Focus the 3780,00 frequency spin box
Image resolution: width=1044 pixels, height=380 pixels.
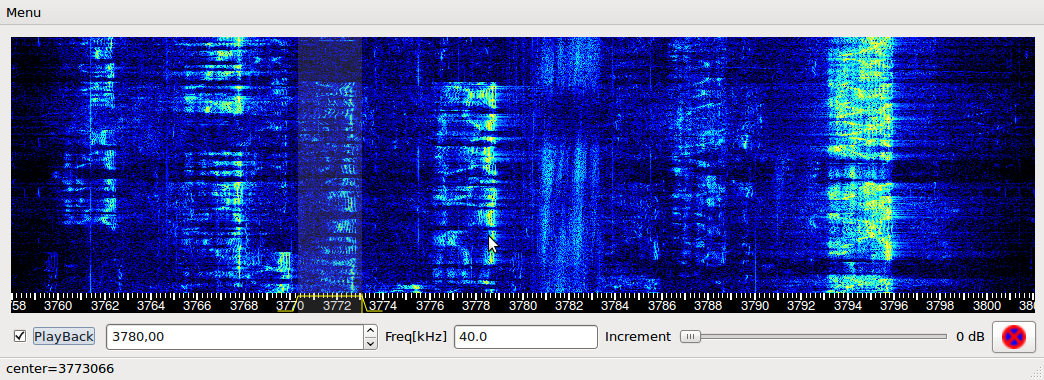[234, 337]
